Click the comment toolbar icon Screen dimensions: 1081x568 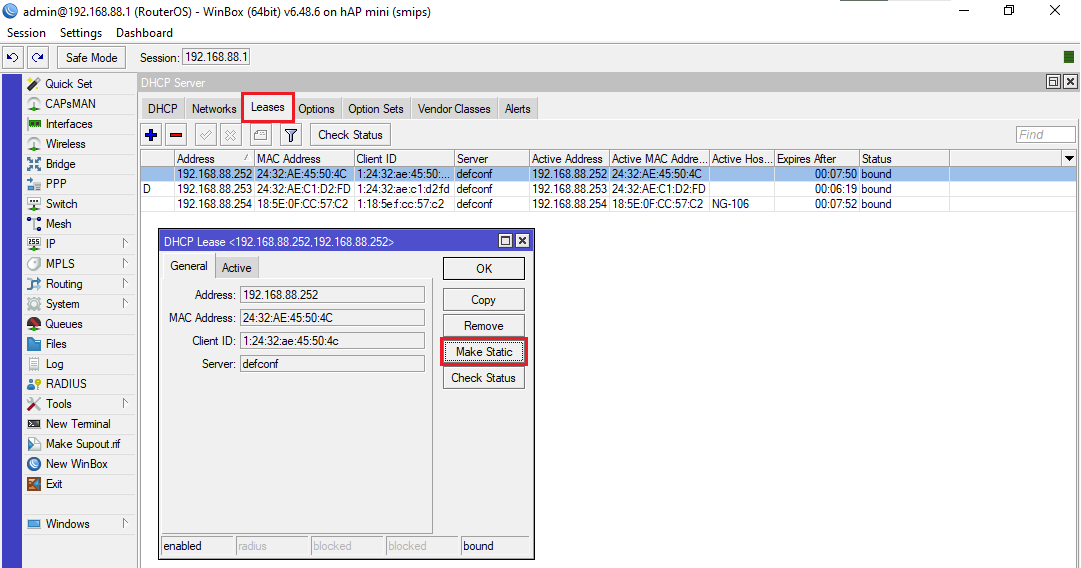260,135
